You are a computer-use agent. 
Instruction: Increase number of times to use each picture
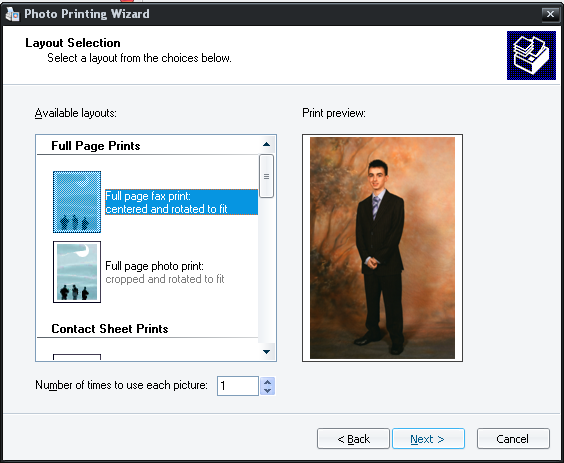[x=267, y=382]
